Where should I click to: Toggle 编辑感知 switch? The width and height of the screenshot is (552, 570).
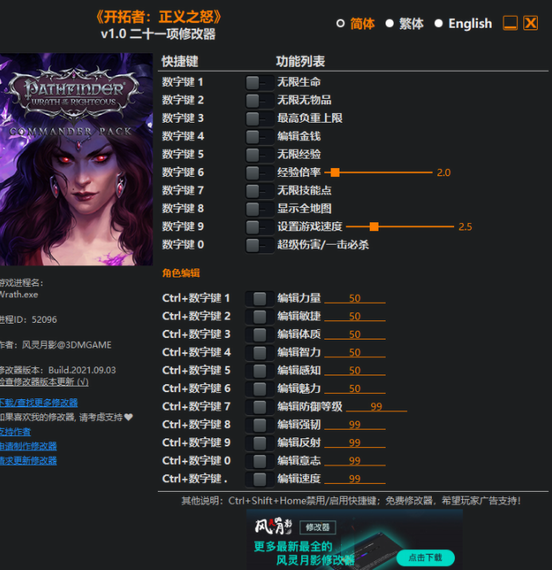click(x=260, y=371)
